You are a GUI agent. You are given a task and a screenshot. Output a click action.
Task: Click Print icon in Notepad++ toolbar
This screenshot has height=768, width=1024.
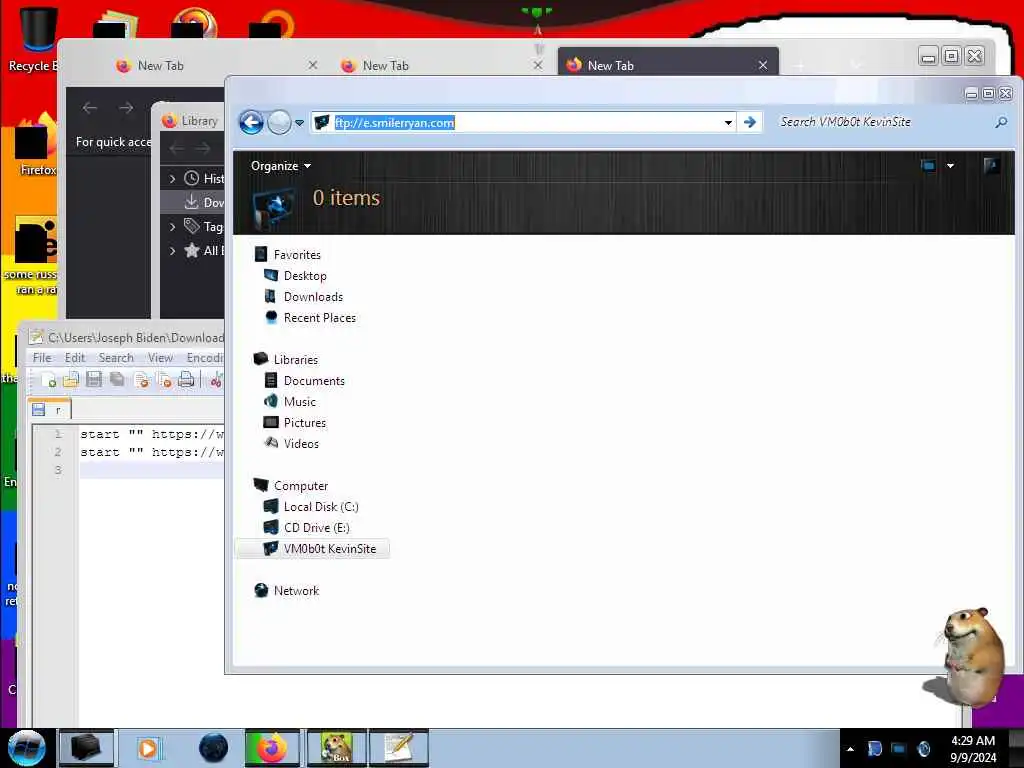[x=187, y=379]
